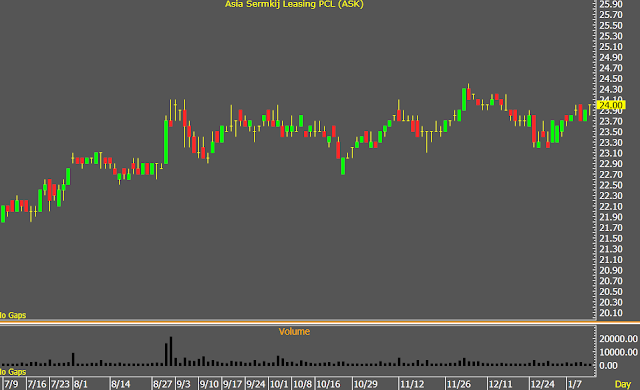Viewport: 640px width, 390px height.
Task: Click the 7/16 date label
Action: 37,384
